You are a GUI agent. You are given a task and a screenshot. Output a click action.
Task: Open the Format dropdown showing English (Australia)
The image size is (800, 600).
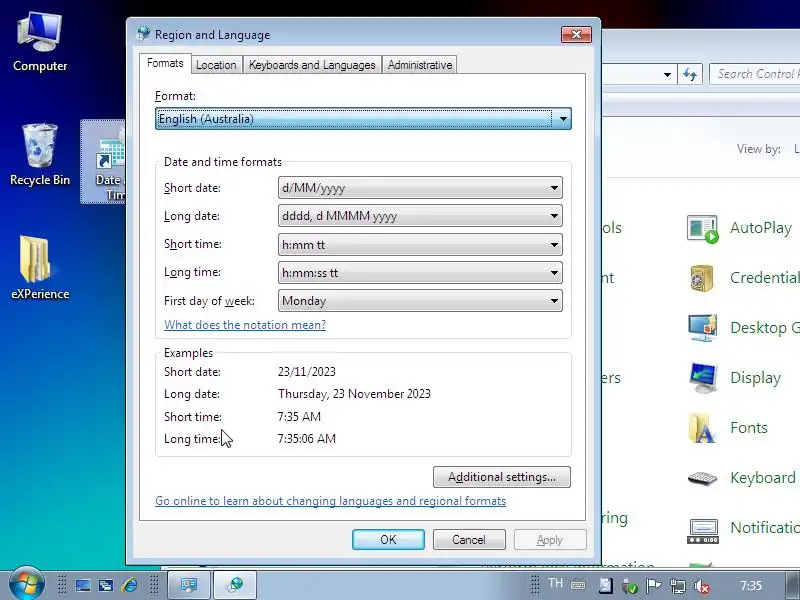tap(363, 118)
